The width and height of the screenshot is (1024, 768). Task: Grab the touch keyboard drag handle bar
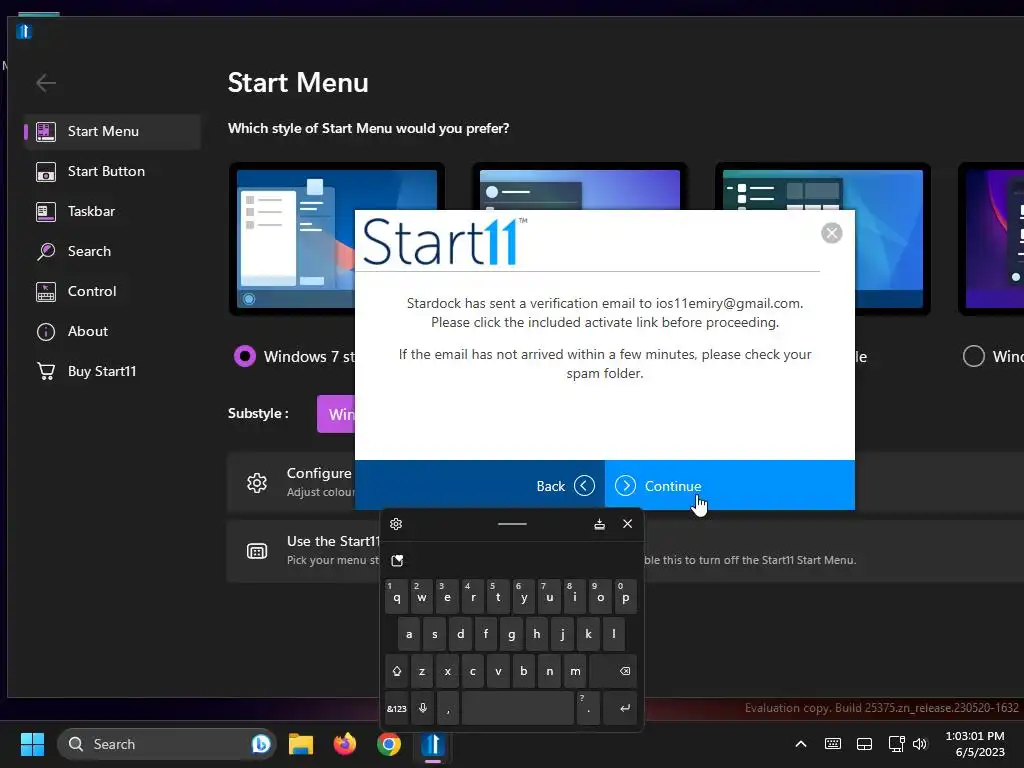point(512,524)
